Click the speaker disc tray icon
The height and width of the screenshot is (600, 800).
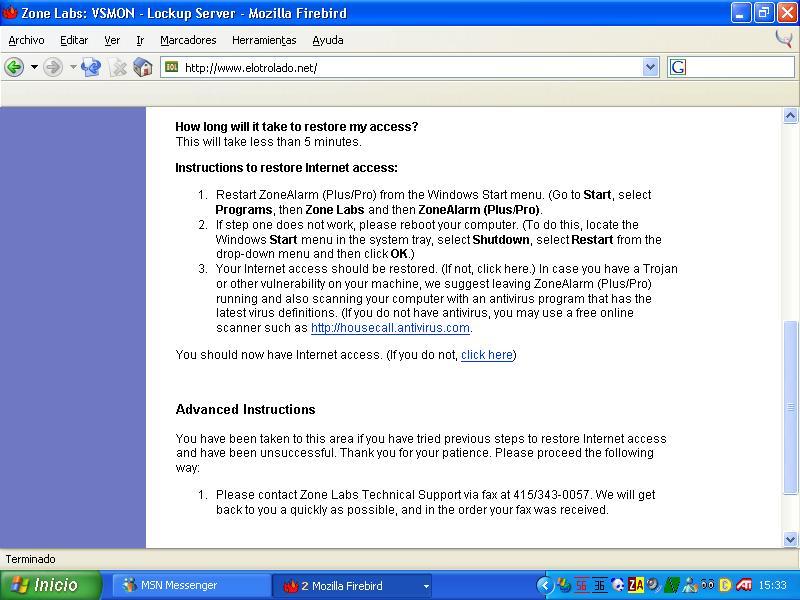click(x=653, y=585)
